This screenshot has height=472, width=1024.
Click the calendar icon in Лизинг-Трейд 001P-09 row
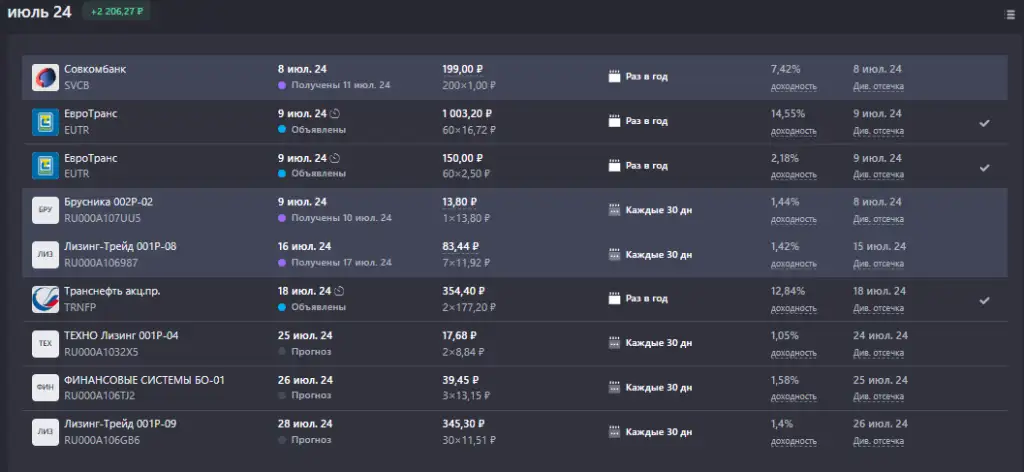coord(614,432)
